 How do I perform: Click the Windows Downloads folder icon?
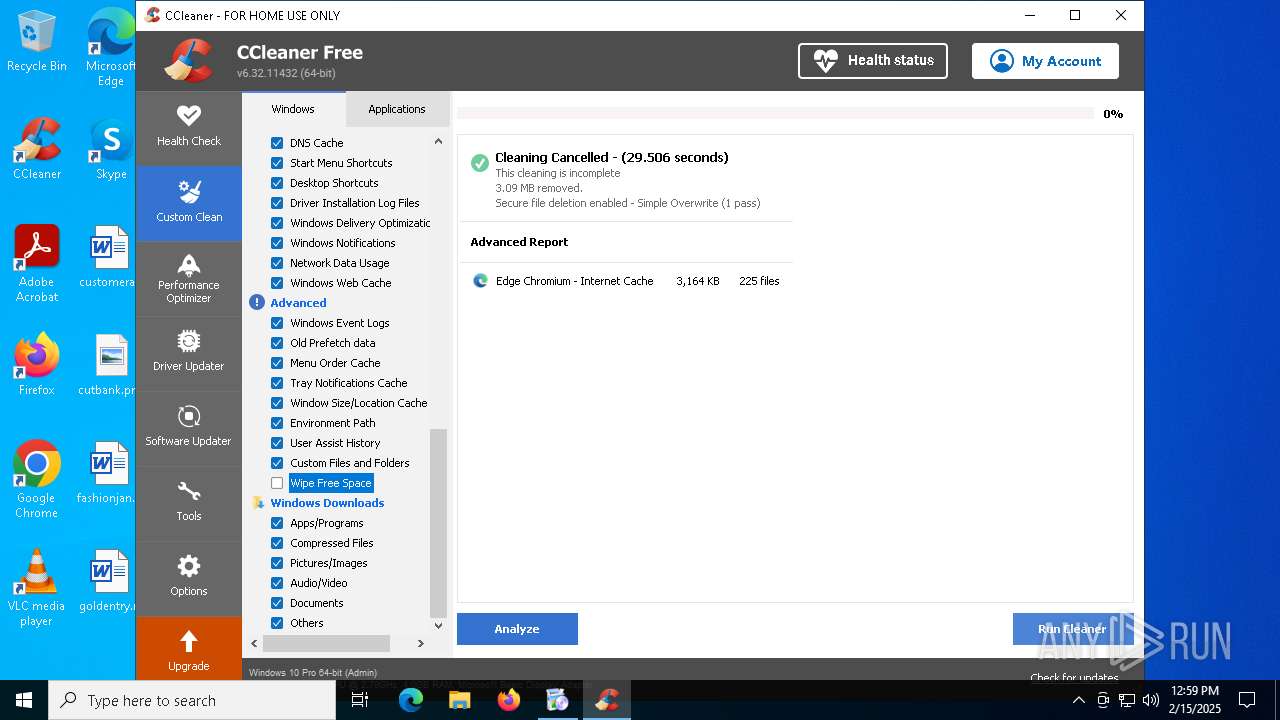[x=258, y=503]
